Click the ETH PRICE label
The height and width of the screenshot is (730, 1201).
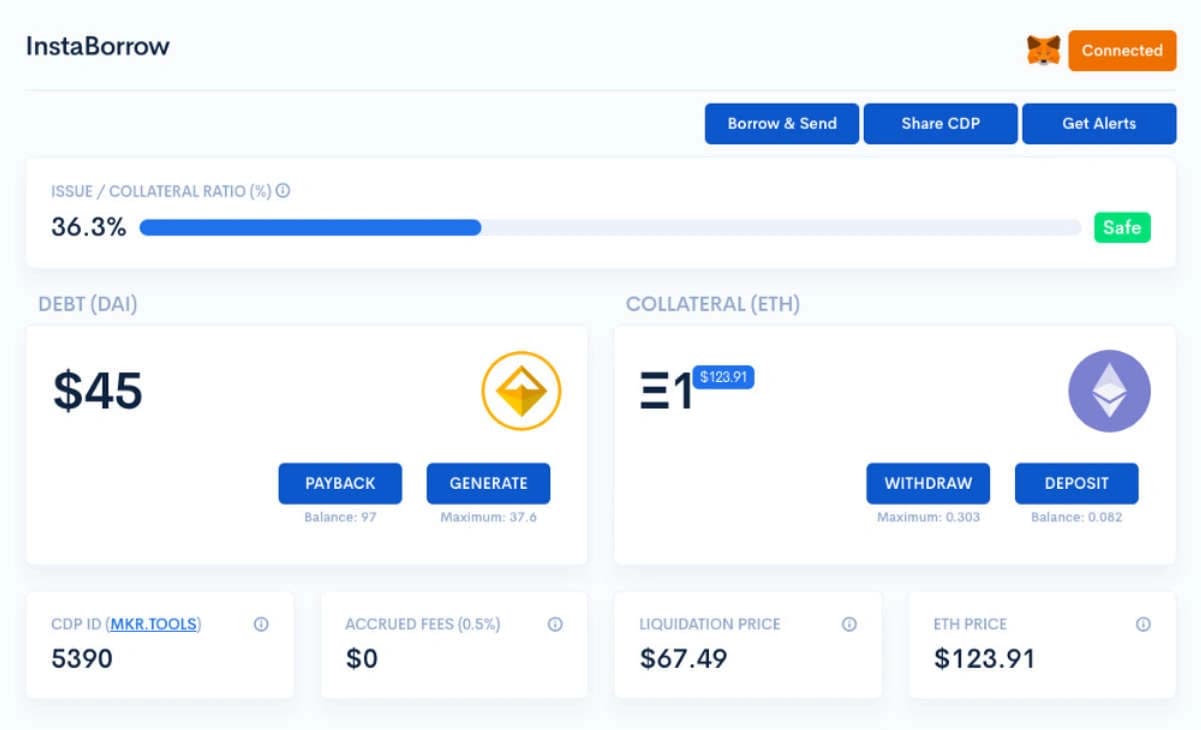(970, 624)
